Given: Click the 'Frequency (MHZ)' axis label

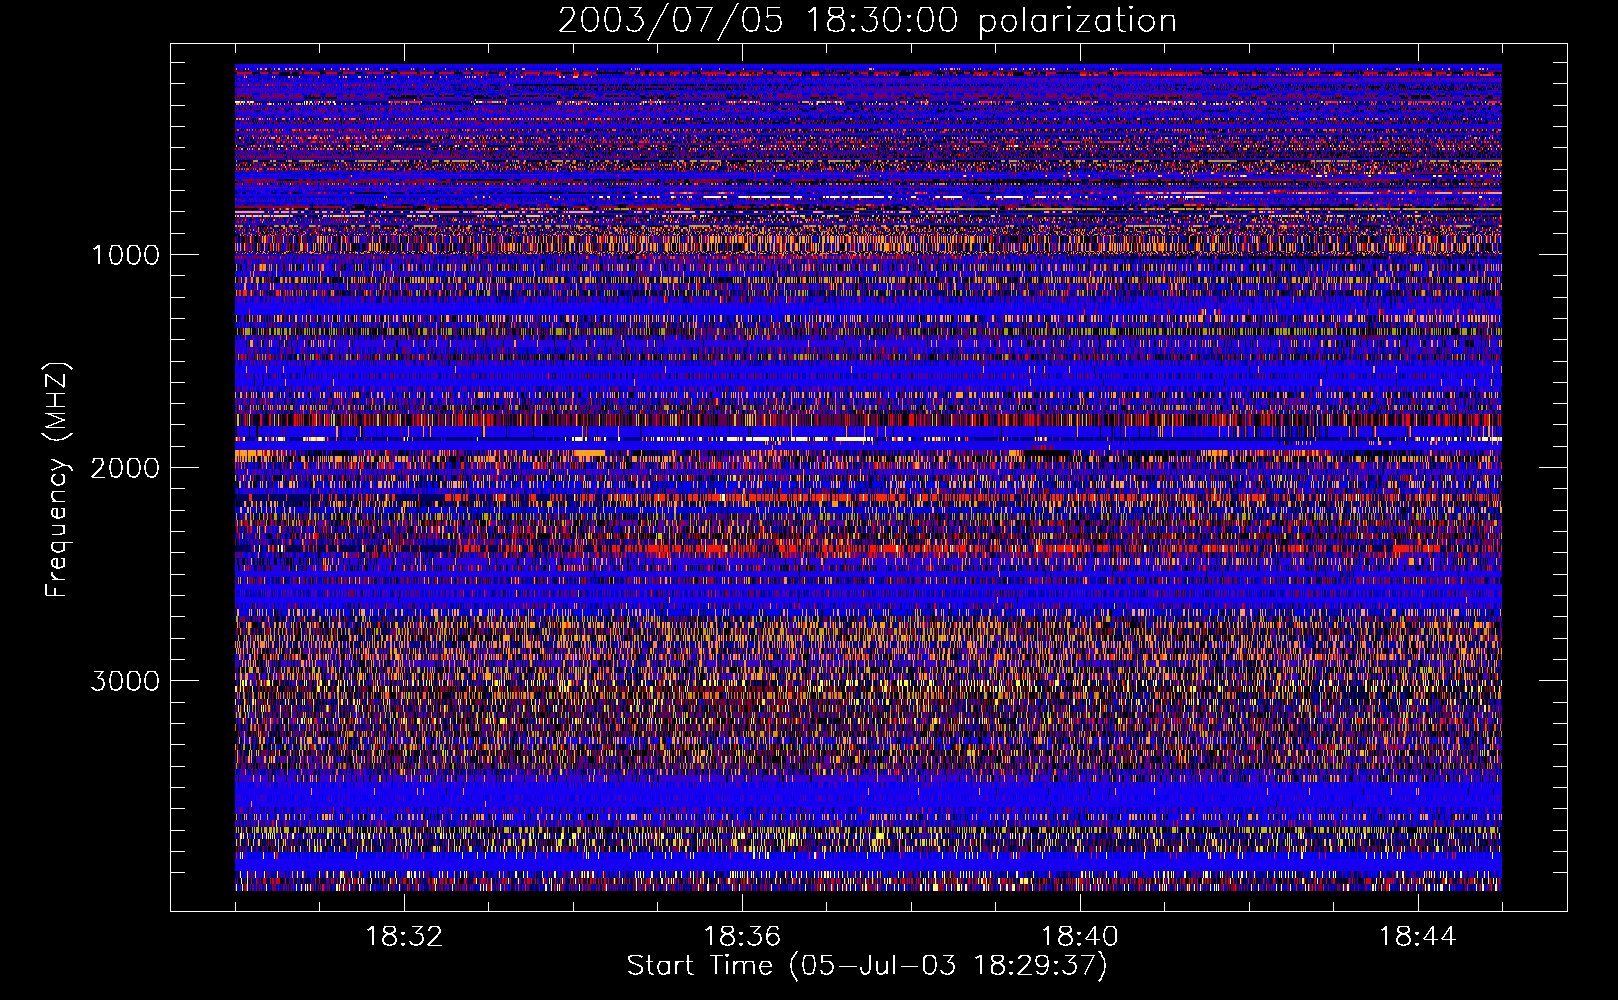Looking at the screenshot, I should [57, 480].
